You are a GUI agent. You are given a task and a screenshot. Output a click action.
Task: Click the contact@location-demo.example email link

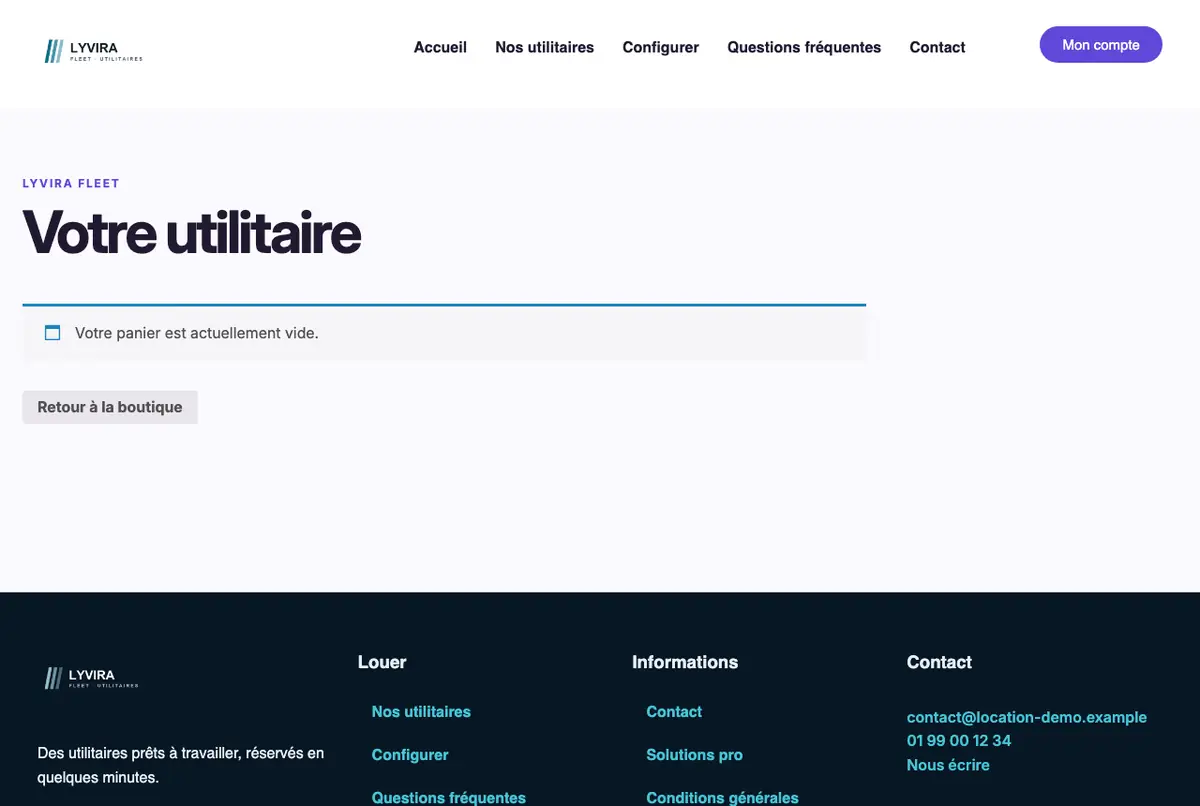click(x=1027, y=717)
